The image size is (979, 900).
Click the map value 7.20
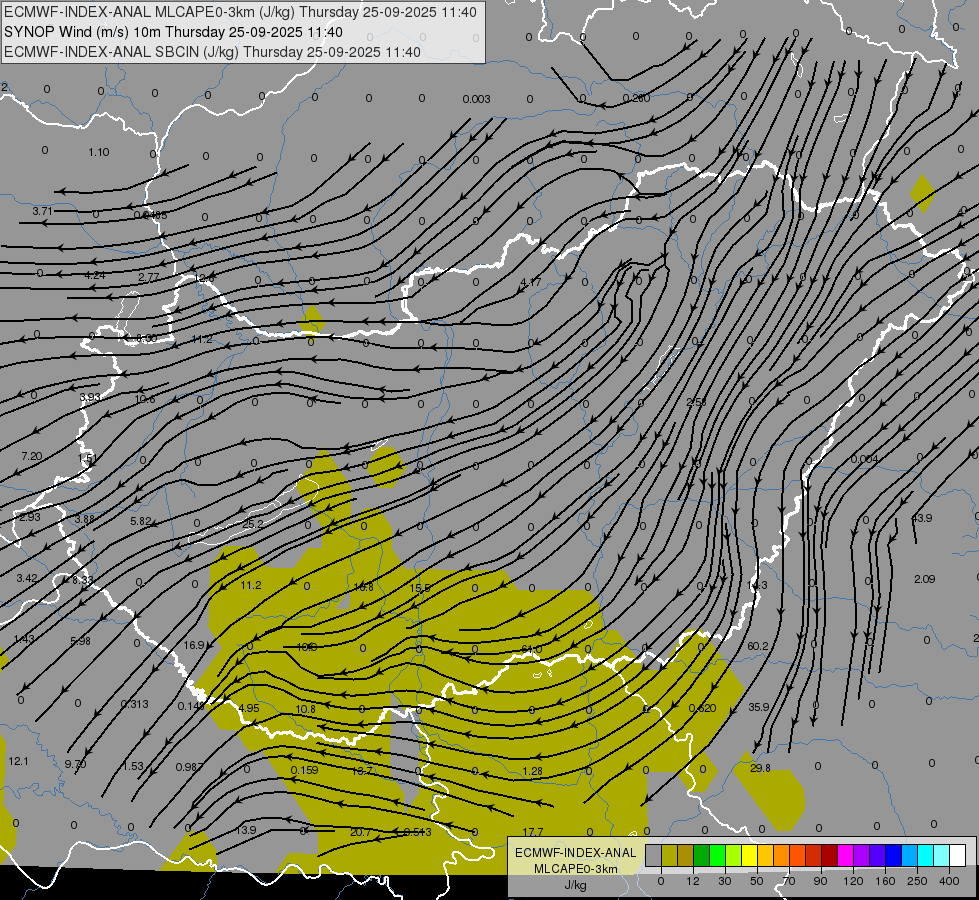31,457
